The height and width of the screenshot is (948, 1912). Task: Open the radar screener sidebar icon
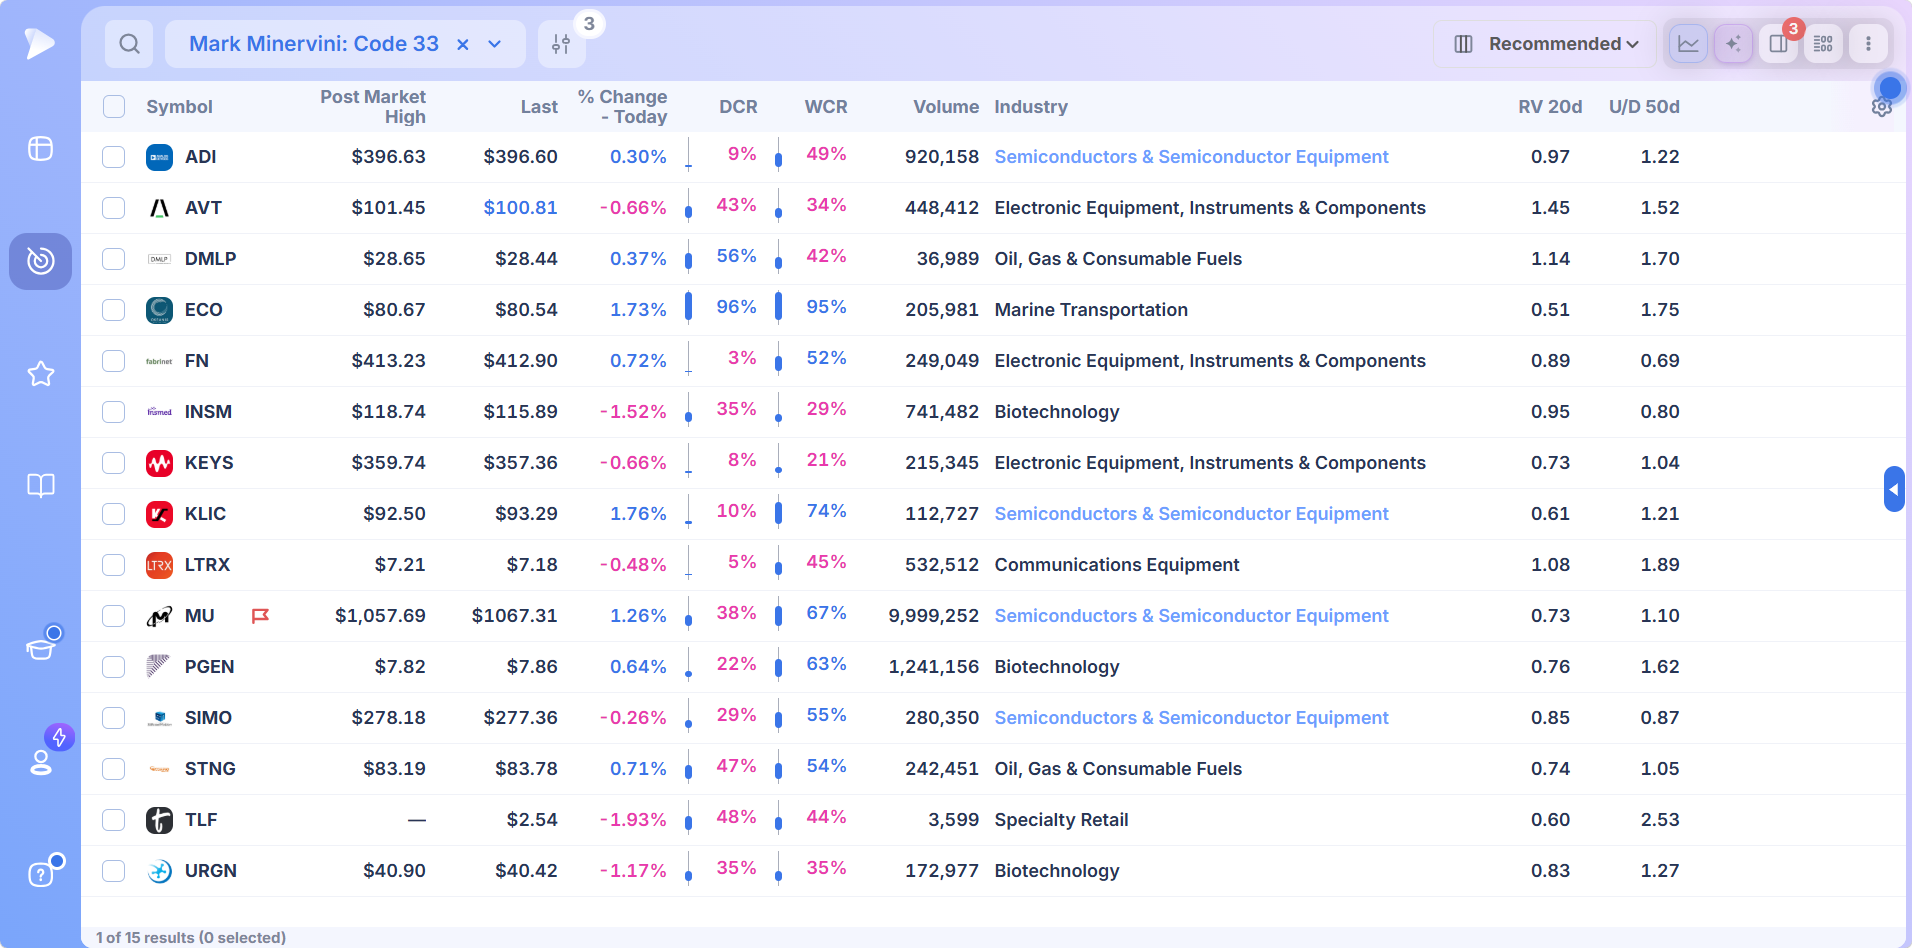pyautogui.click(x=40, y=261)
